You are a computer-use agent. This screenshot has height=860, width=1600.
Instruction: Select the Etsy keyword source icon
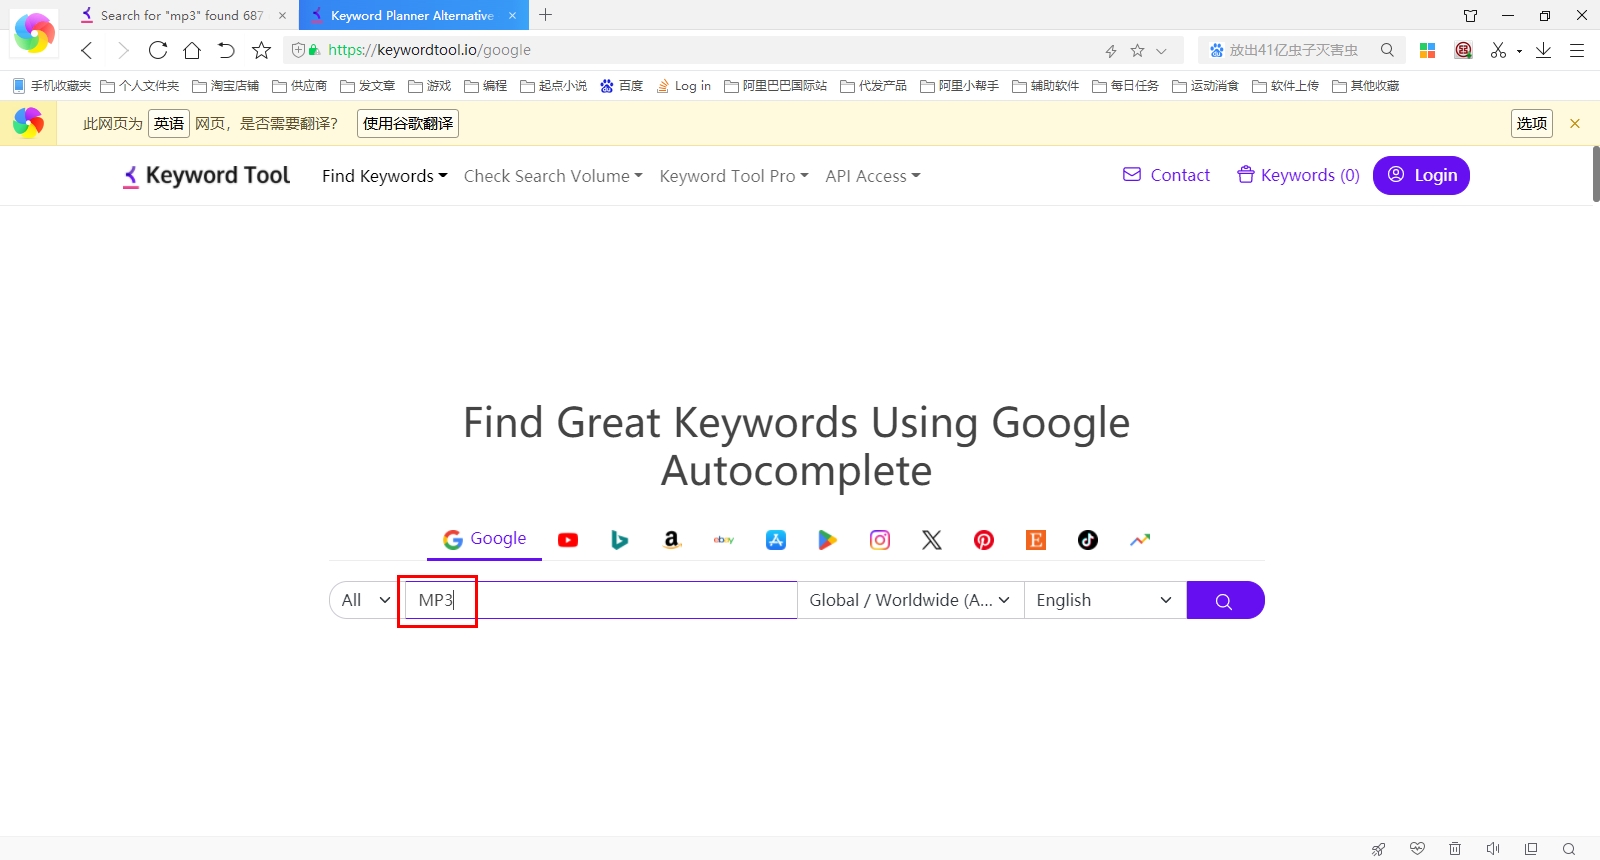(1036, 540)
